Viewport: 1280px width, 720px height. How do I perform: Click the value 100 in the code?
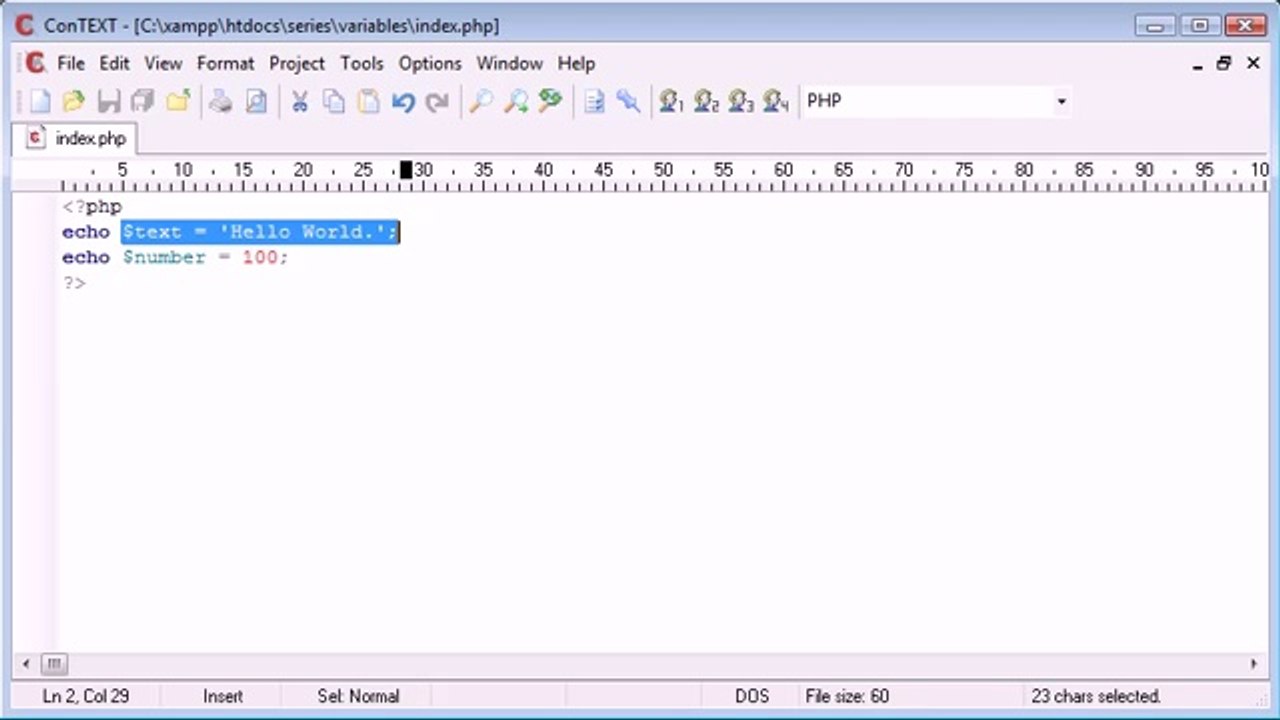point(260,257)
